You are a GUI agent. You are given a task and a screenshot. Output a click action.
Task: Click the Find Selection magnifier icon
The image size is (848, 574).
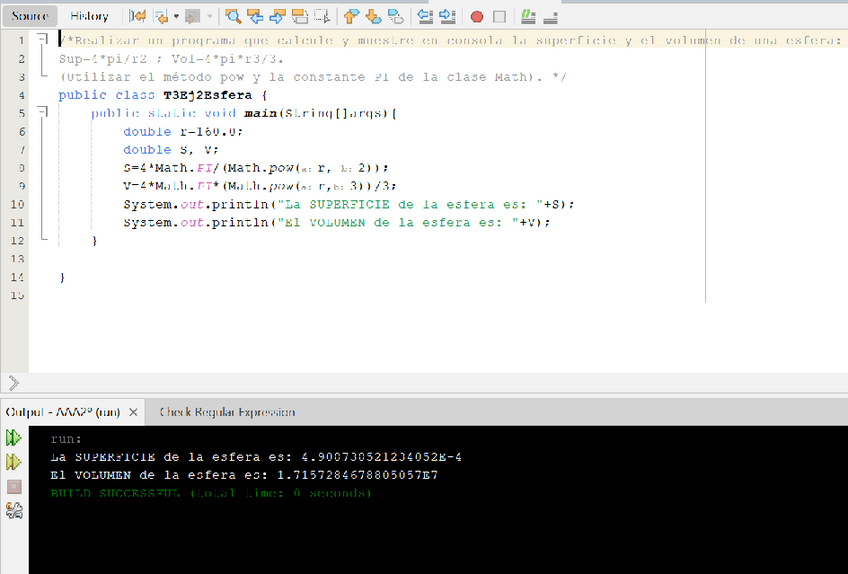tap(233, 16)
